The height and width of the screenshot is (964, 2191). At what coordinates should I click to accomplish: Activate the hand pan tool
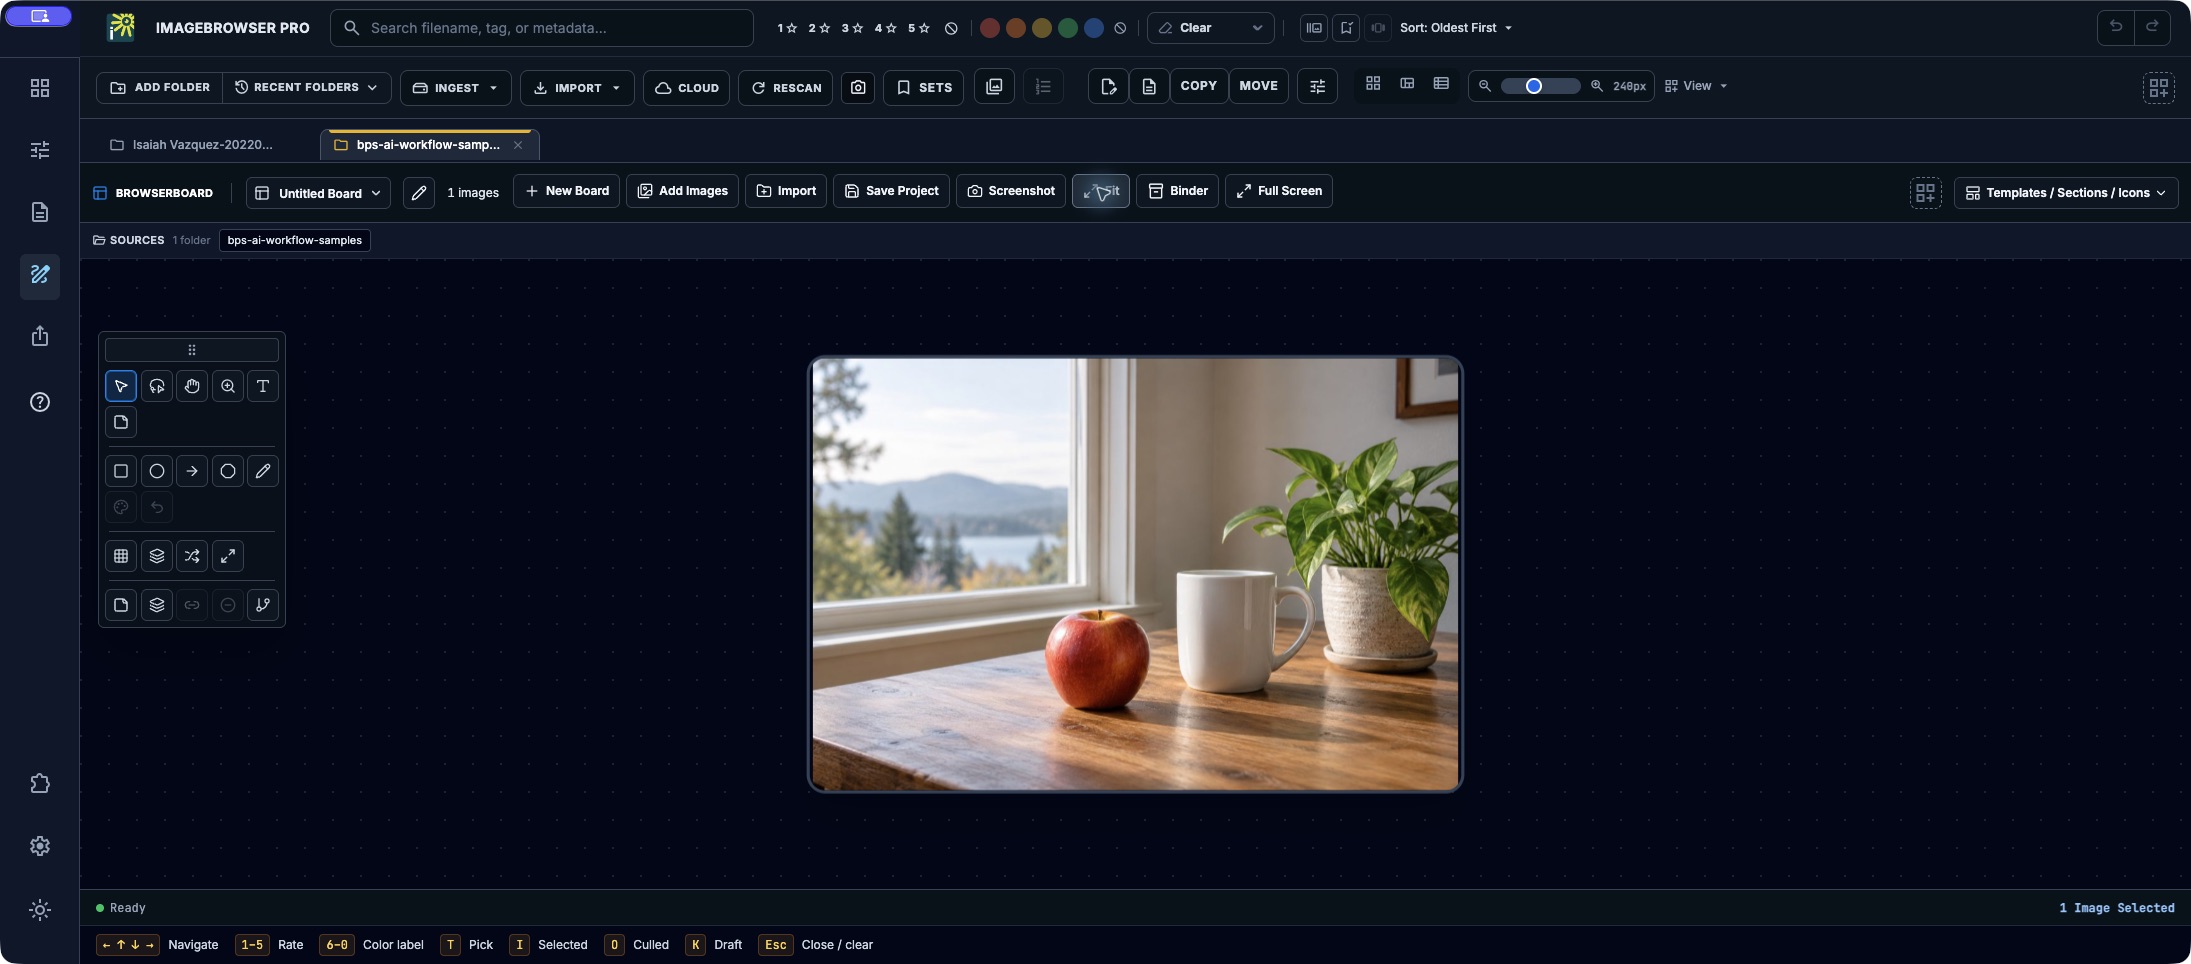[192, 386]
